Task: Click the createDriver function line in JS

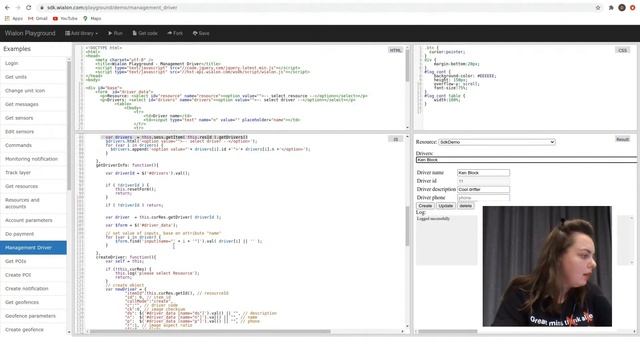Action: pyautogui.click(x=126, y=257)
